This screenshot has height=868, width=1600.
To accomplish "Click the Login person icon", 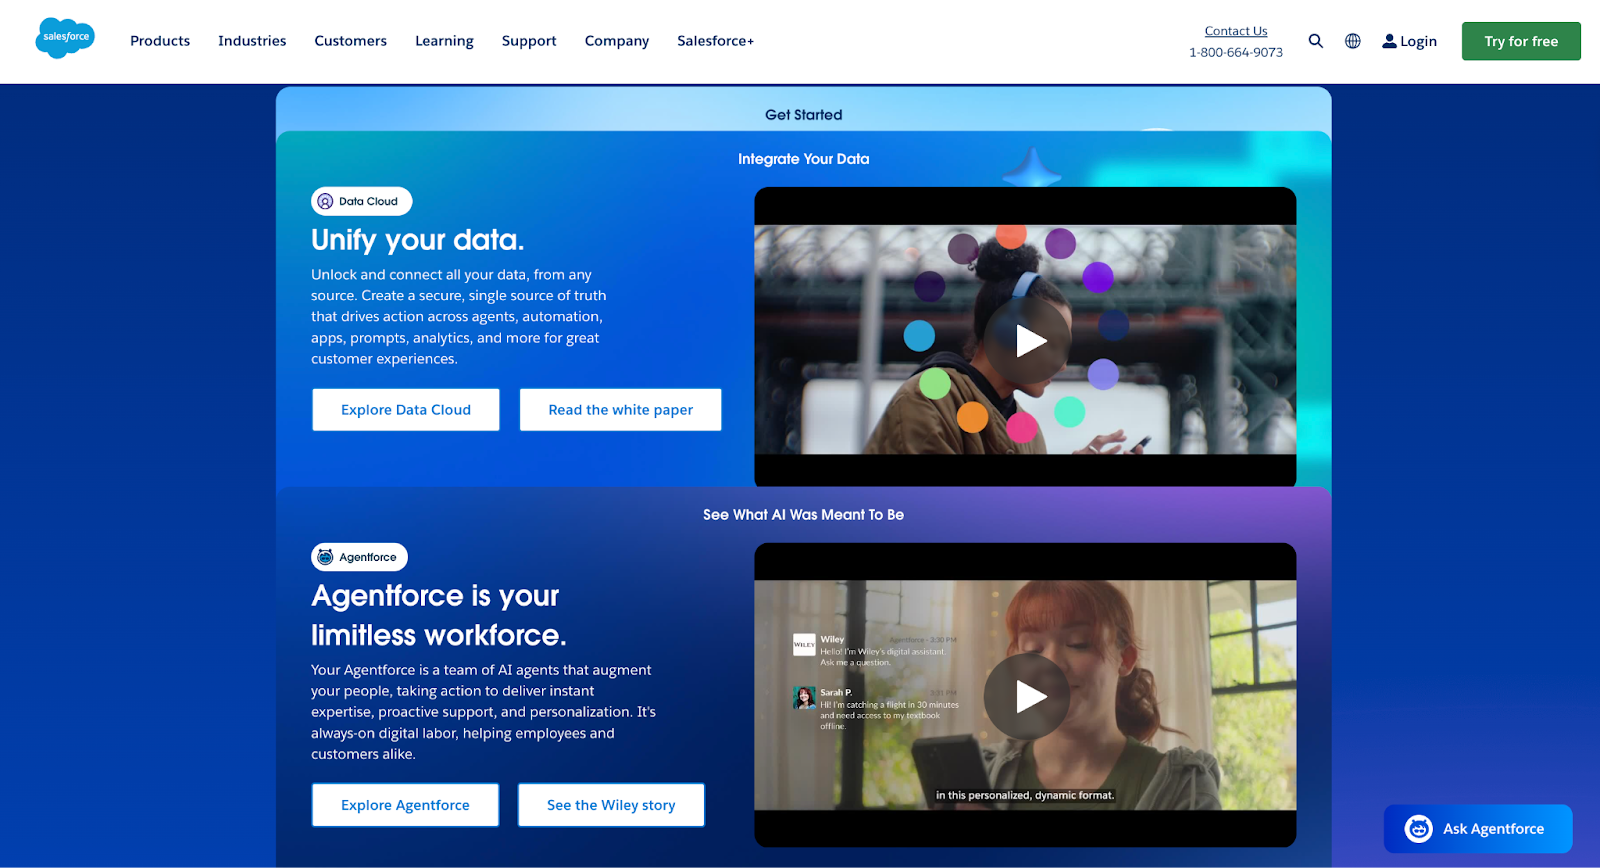I will click(1389, 41).
